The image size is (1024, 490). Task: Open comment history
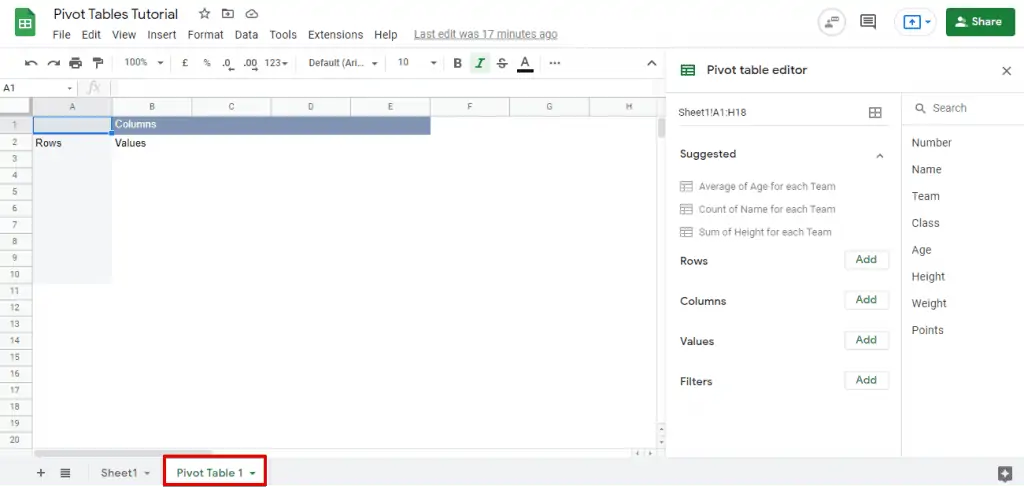click(x=868, y=22)
